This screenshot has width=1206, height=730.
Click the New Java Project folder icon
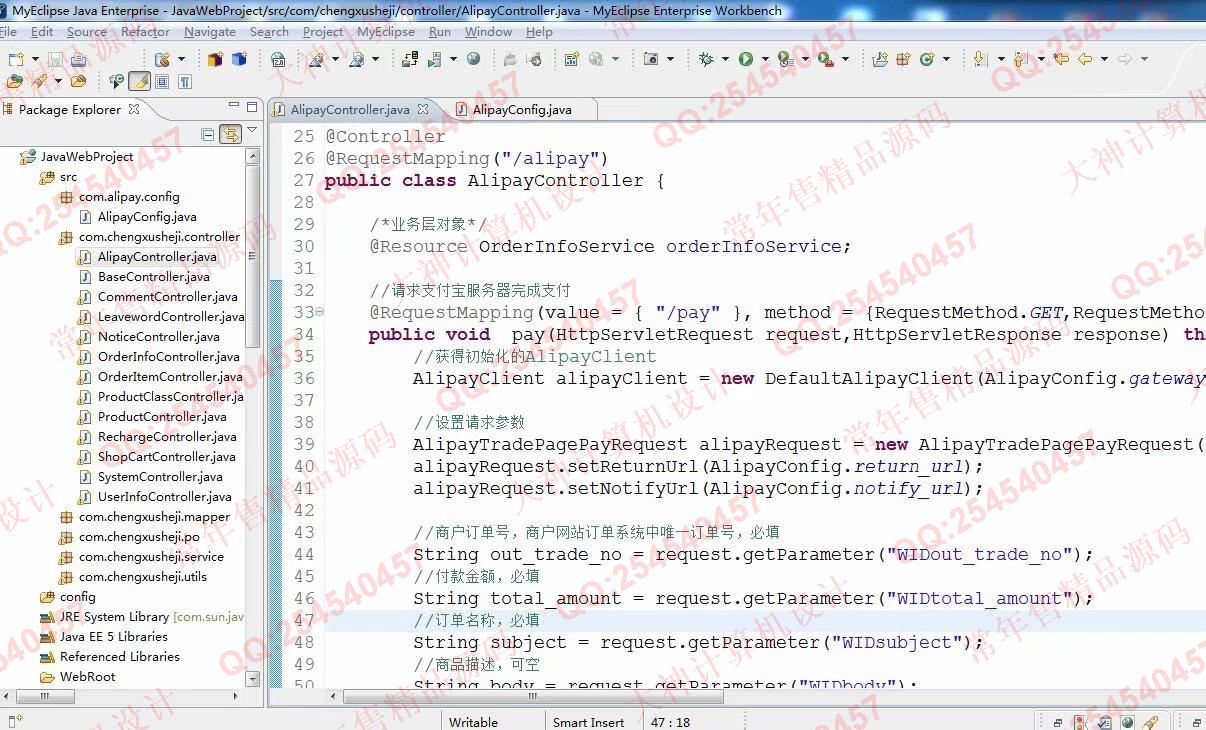[879, 59]
